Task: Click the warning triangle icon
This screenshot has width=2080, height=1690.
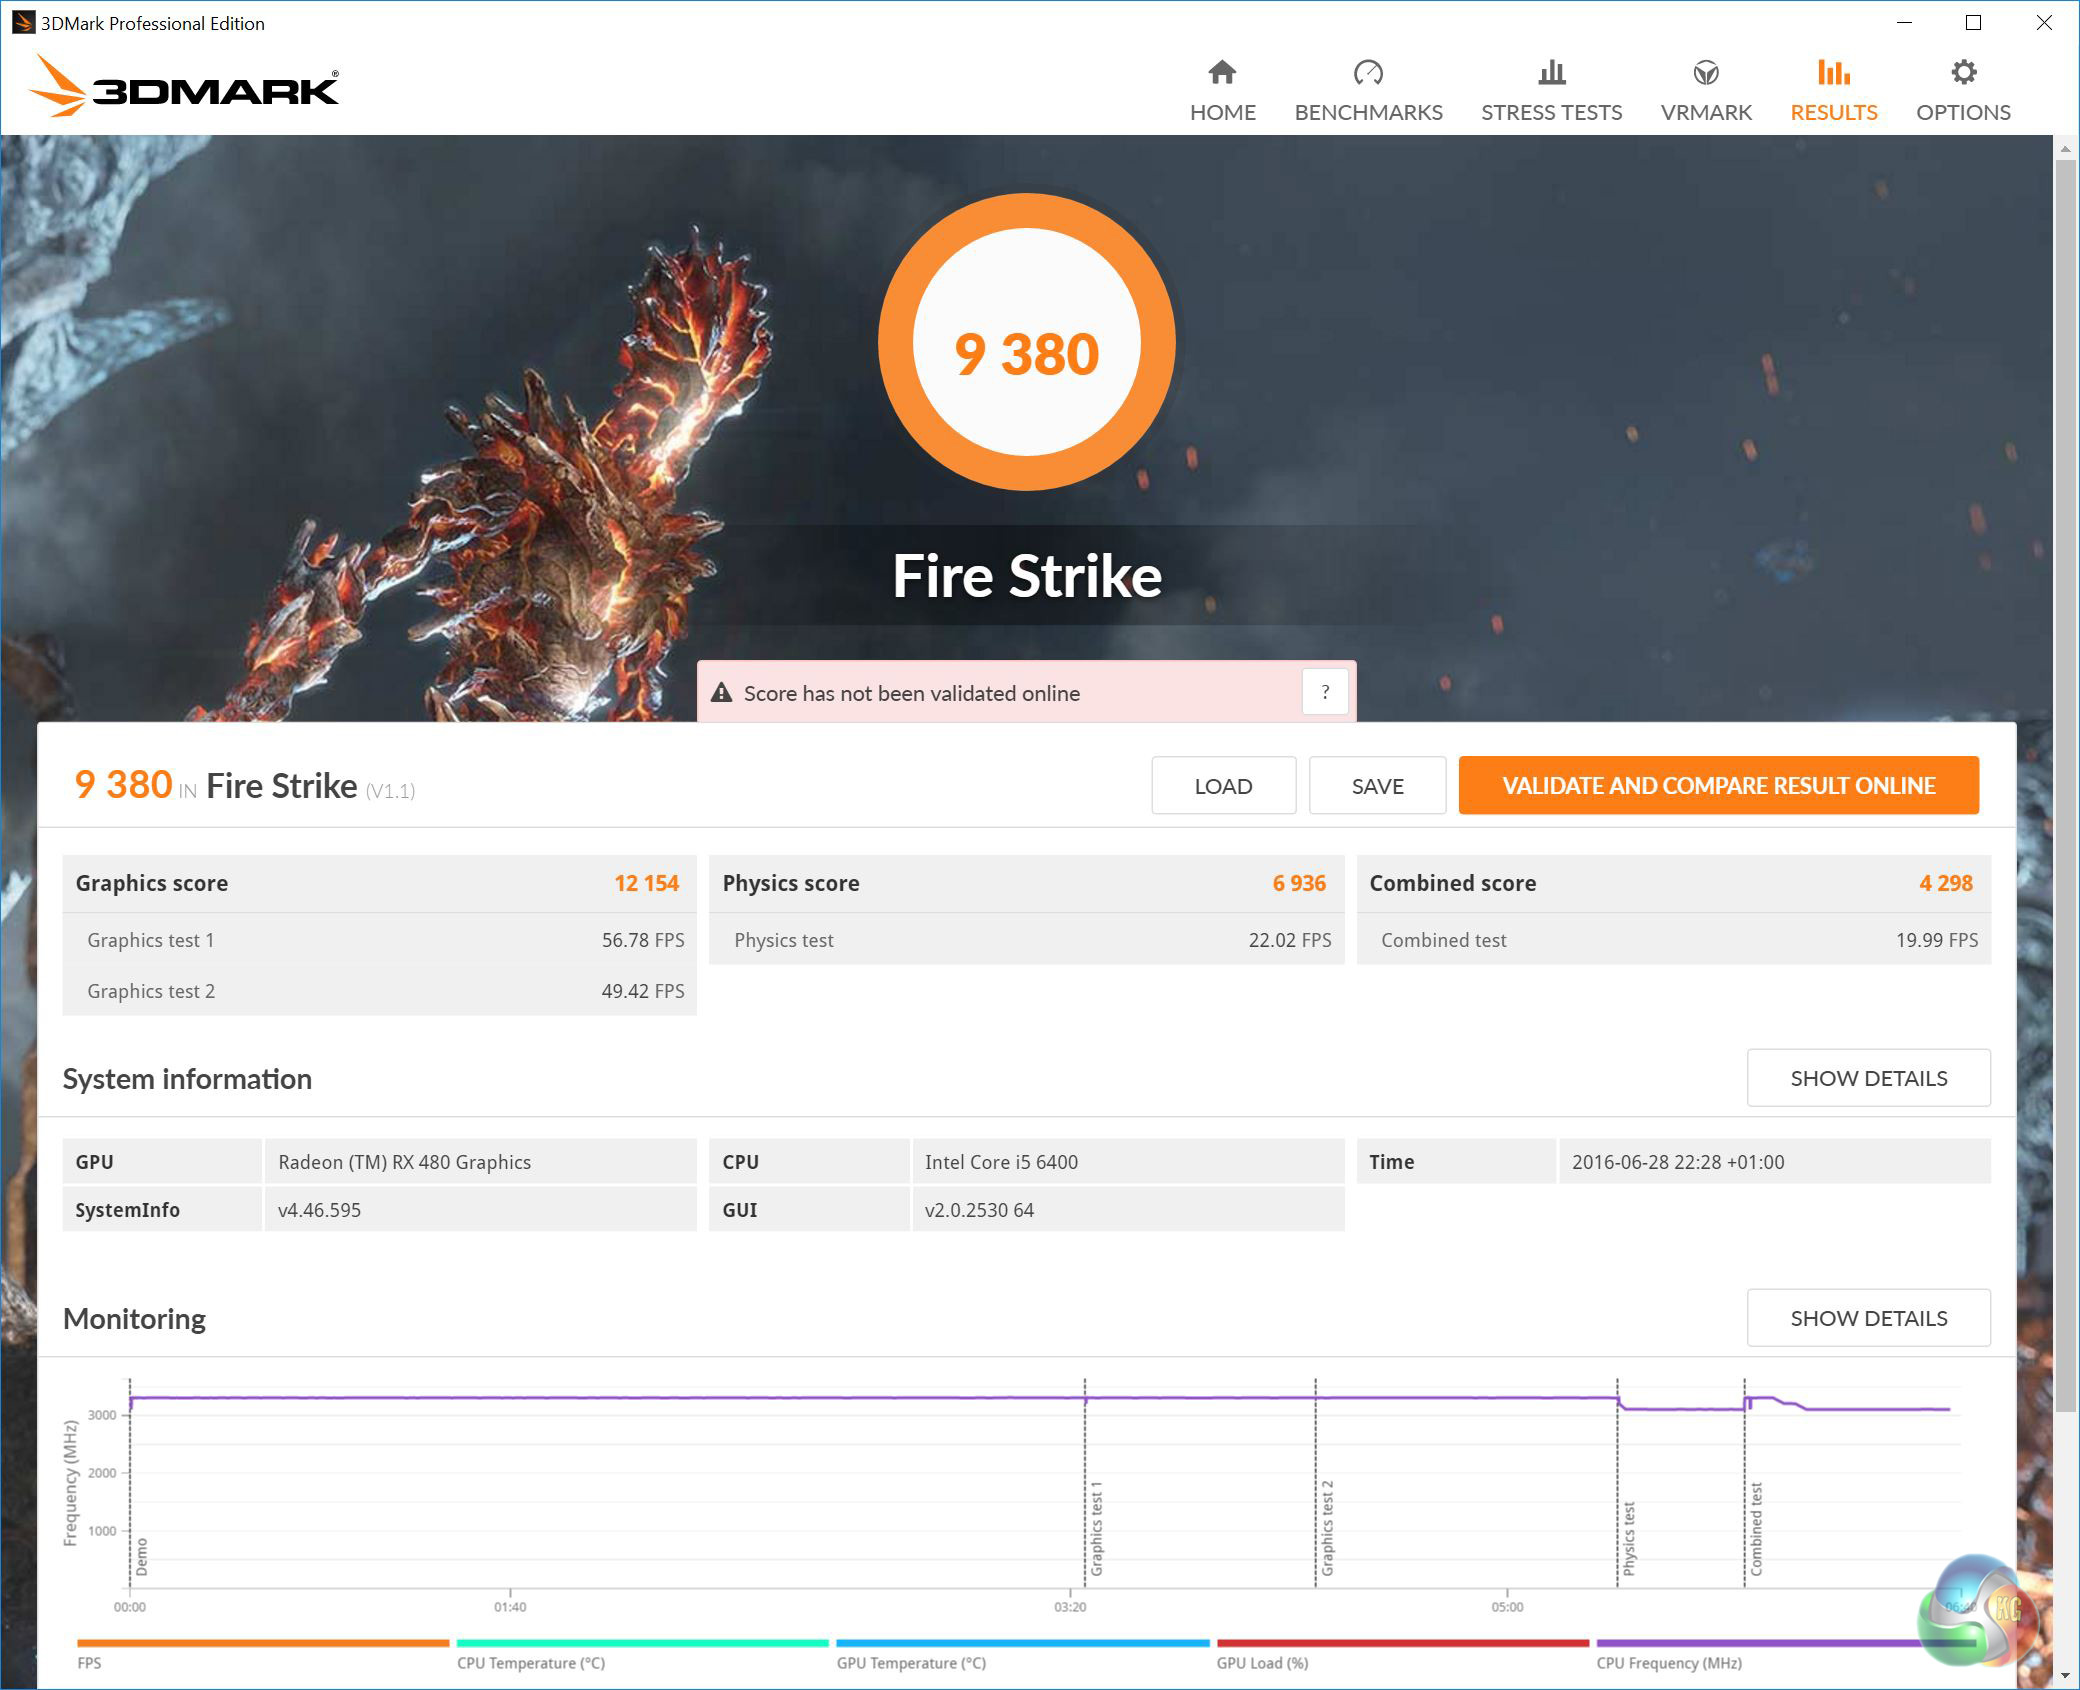Action: pyautogui.click(x=721, y=693)
